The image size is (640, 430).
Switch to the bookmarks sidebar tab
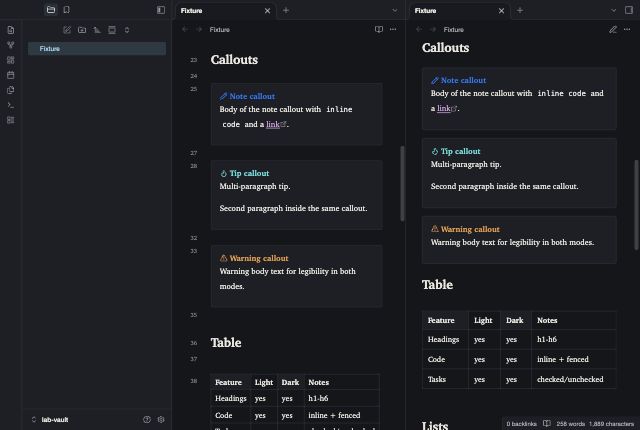pos(67,10)
